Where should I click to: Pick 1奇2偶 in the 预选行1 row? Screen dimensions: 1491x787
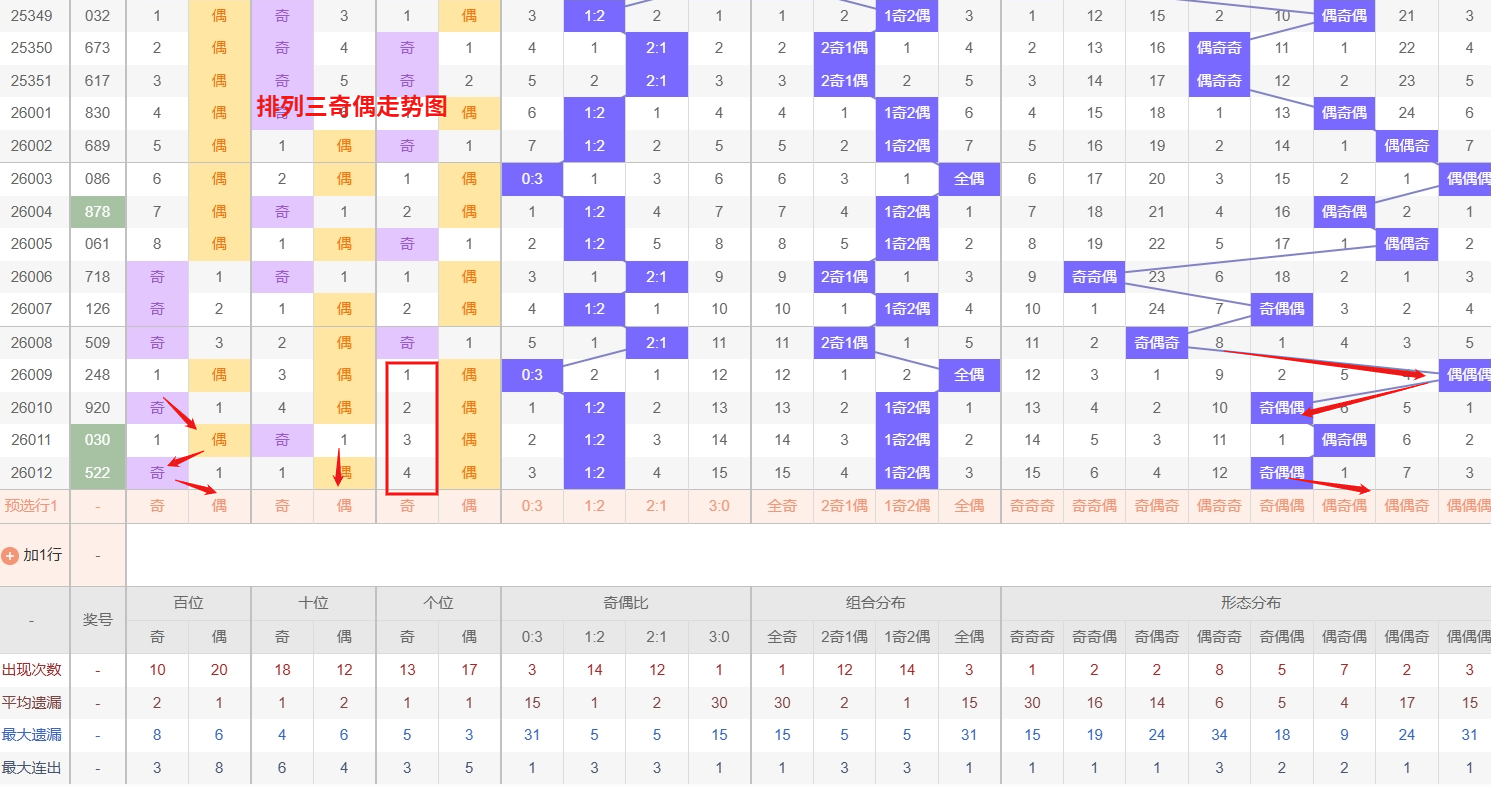click(x=907, y=506)
